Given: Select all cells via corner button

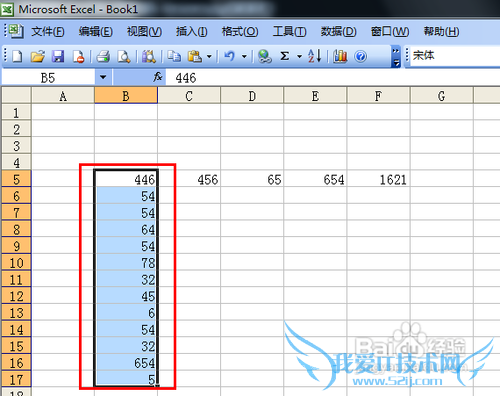Looking at the screenshot, I should coord(16,95).
